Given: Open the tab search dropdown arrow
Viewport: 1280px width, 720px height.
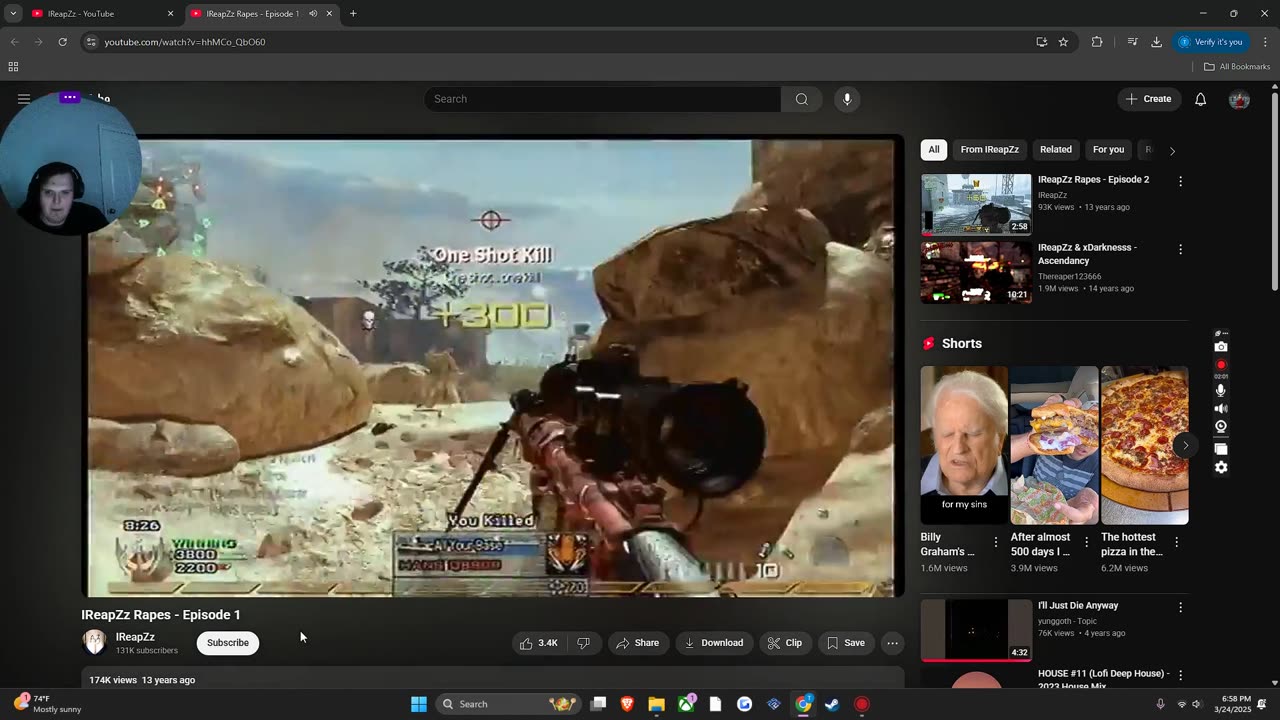Looking at the screenshot, I should click(x=13, y=14).
